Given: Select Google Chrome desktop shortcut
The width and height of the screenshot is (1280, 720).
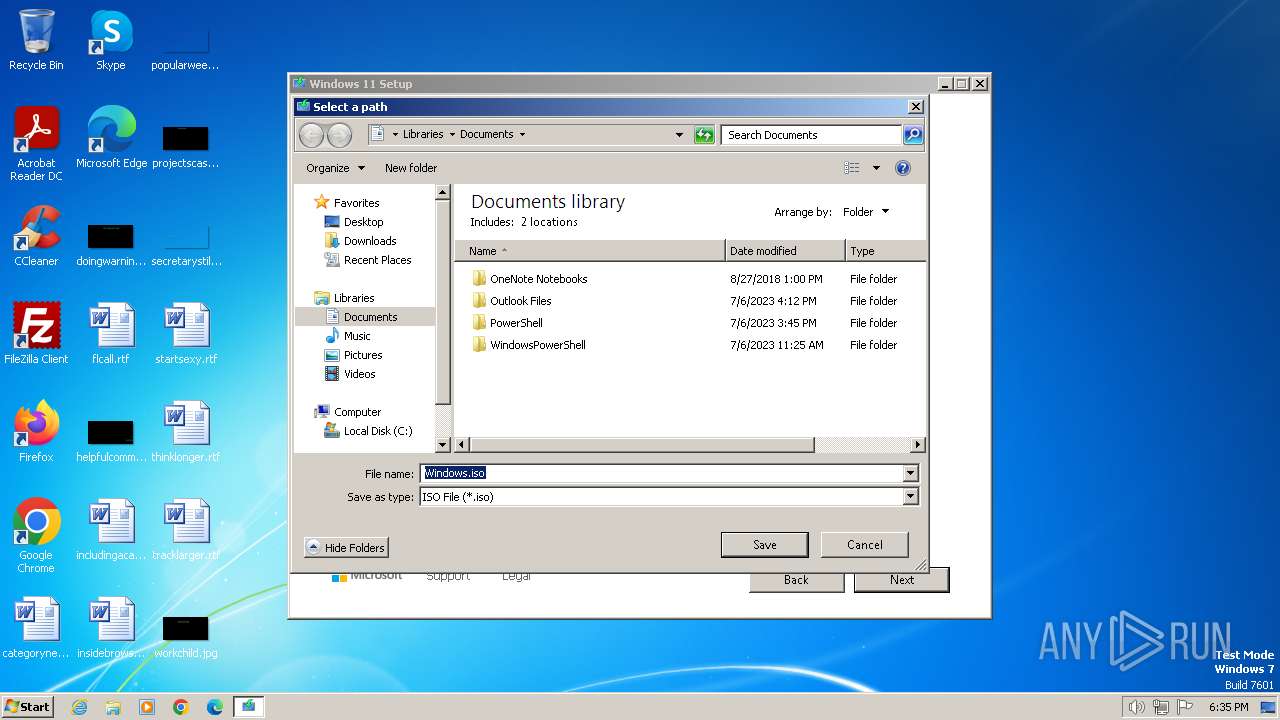Looking at the screenshot, I should (36, 536).
